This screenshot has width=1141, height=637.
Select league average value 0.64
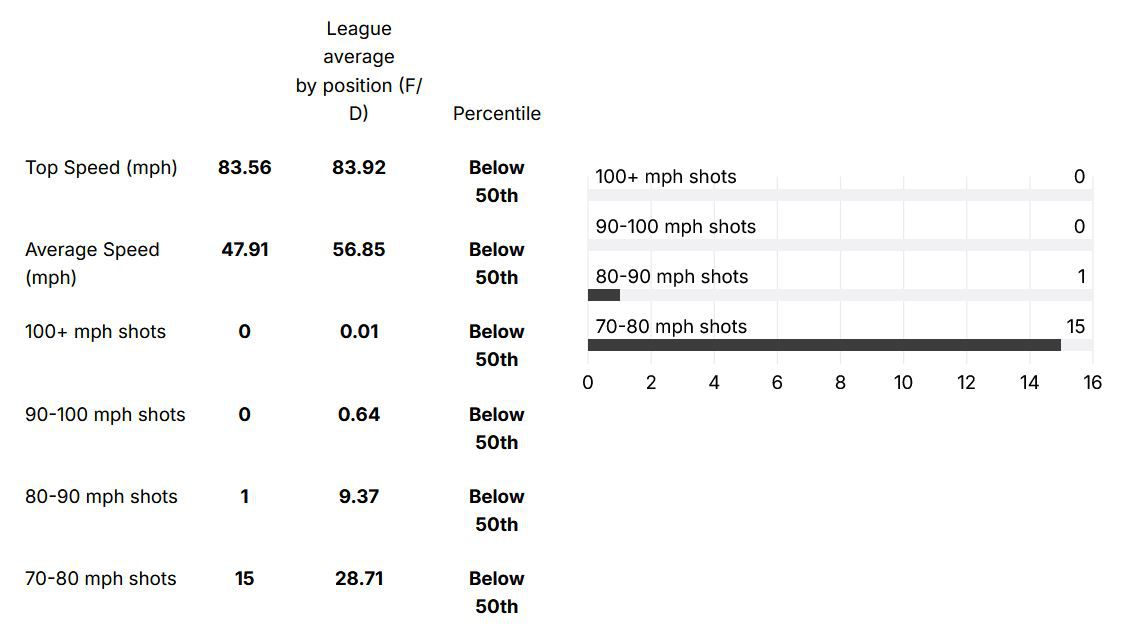click(359, 415)
